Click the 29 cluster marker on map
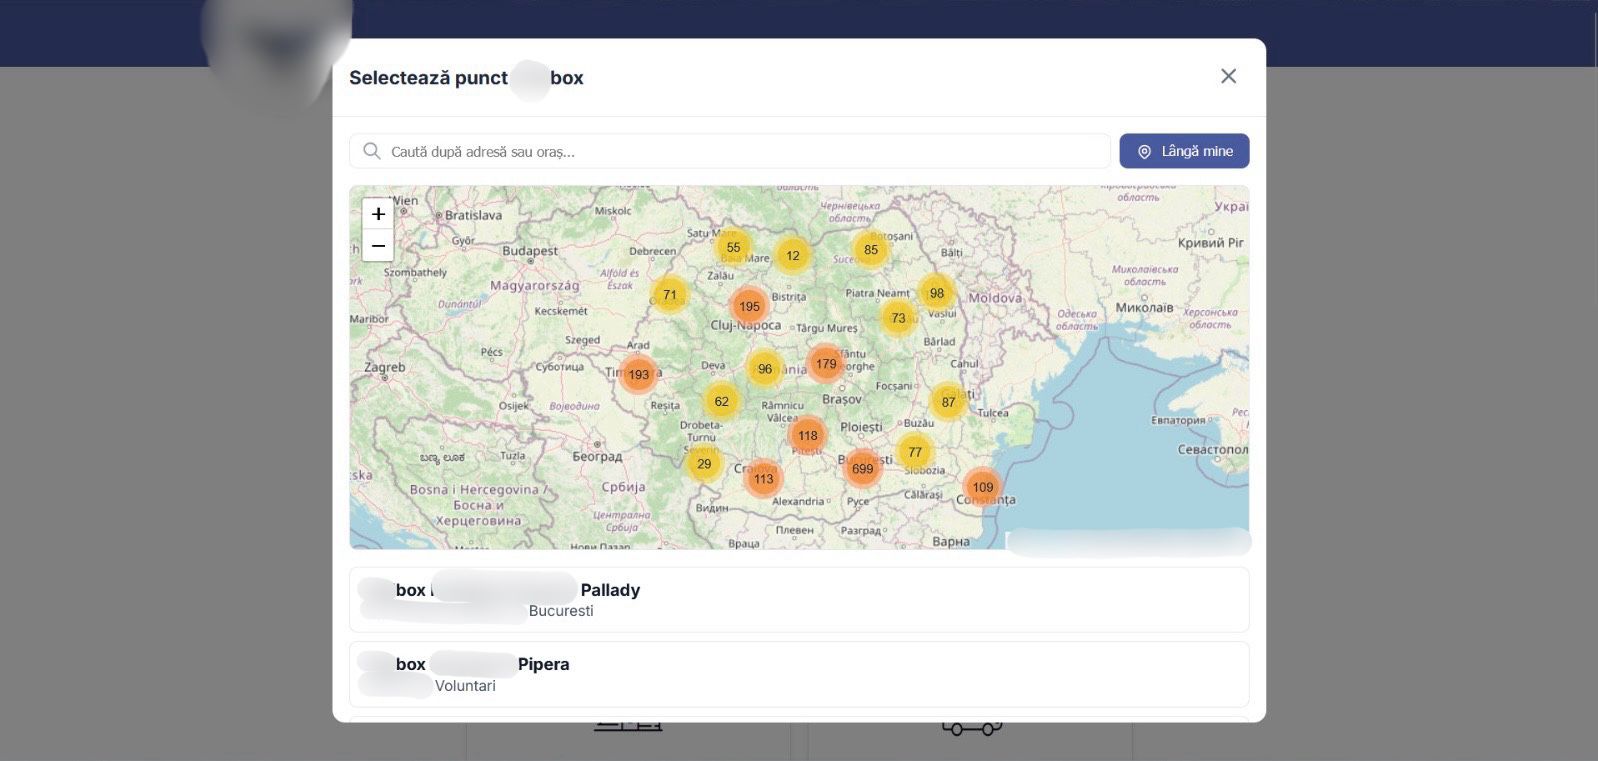This screenshot has width=1598, height=761. click(x=704, y=464)
